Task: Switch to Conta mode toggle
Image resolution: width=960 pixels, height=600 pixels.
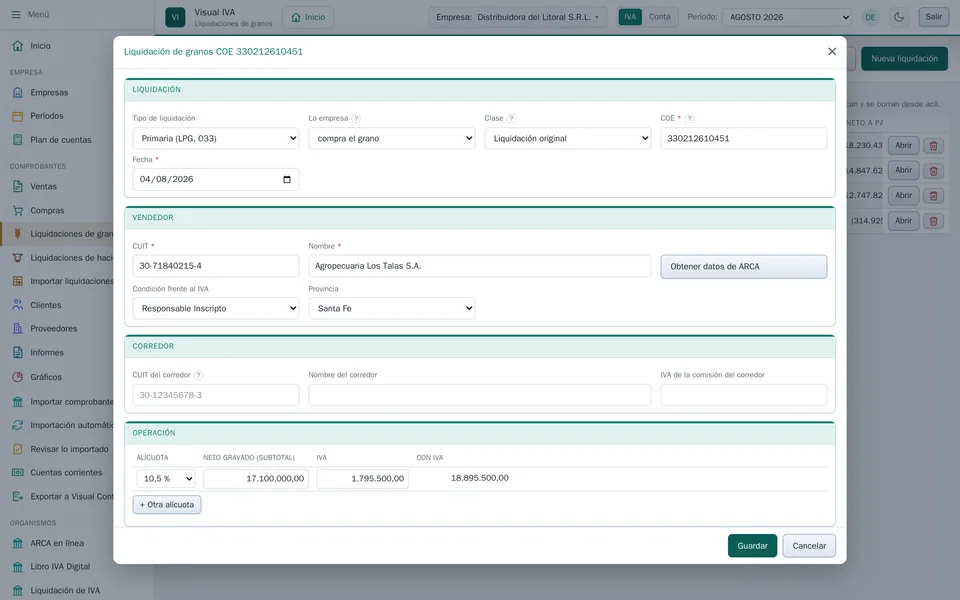Action: tap(659, 17)
